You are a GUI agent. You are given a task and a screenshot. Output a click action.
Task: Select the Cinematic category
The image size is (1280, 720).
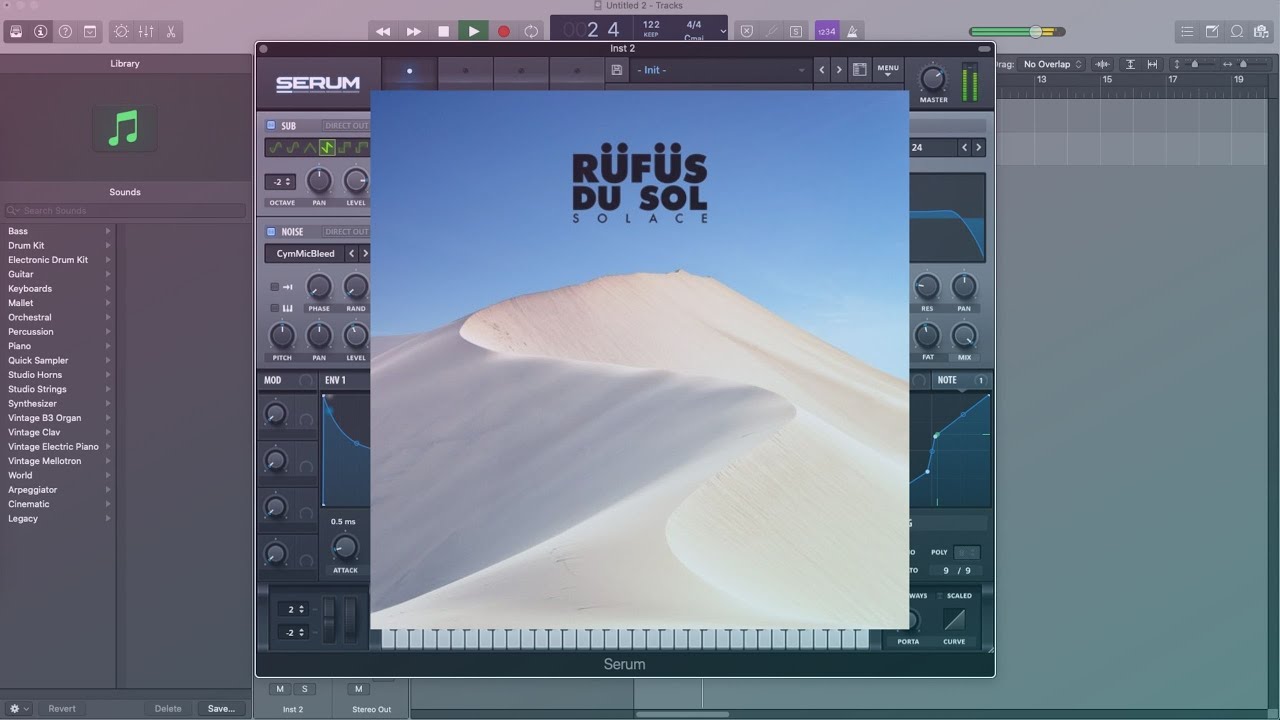(x=29, y=504)
